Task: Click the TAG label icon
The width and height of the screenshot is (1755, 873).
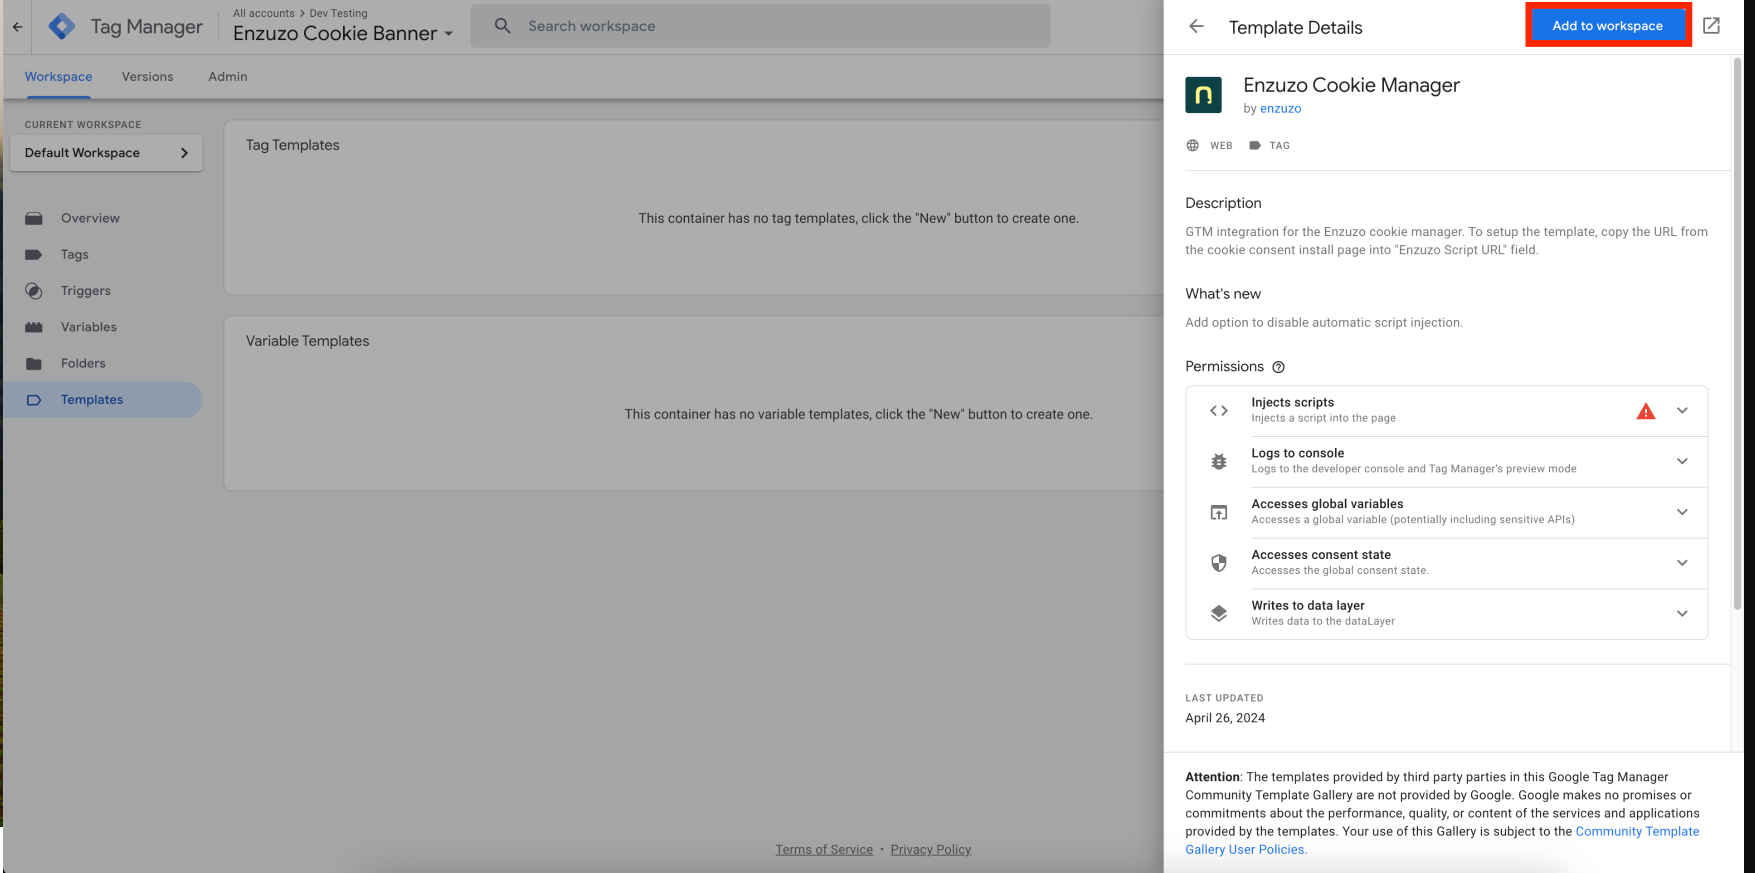Action: tap(1255, 146)
